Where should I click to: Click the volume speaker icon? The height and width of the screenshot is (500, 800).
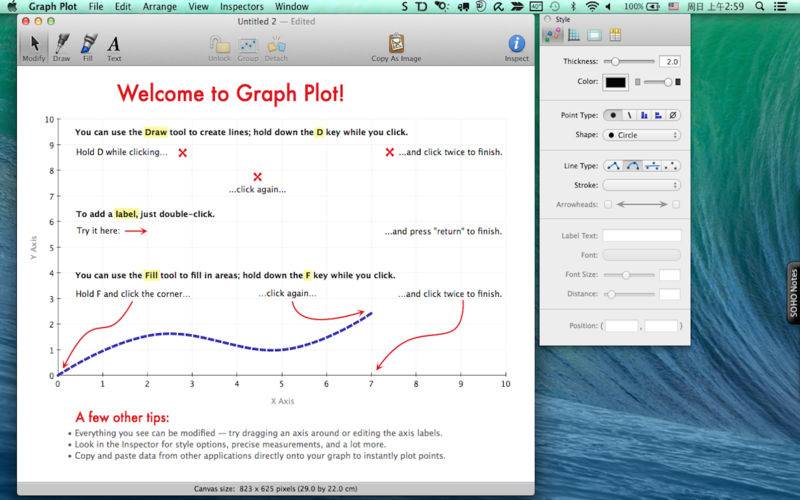(x=609, y=6)
